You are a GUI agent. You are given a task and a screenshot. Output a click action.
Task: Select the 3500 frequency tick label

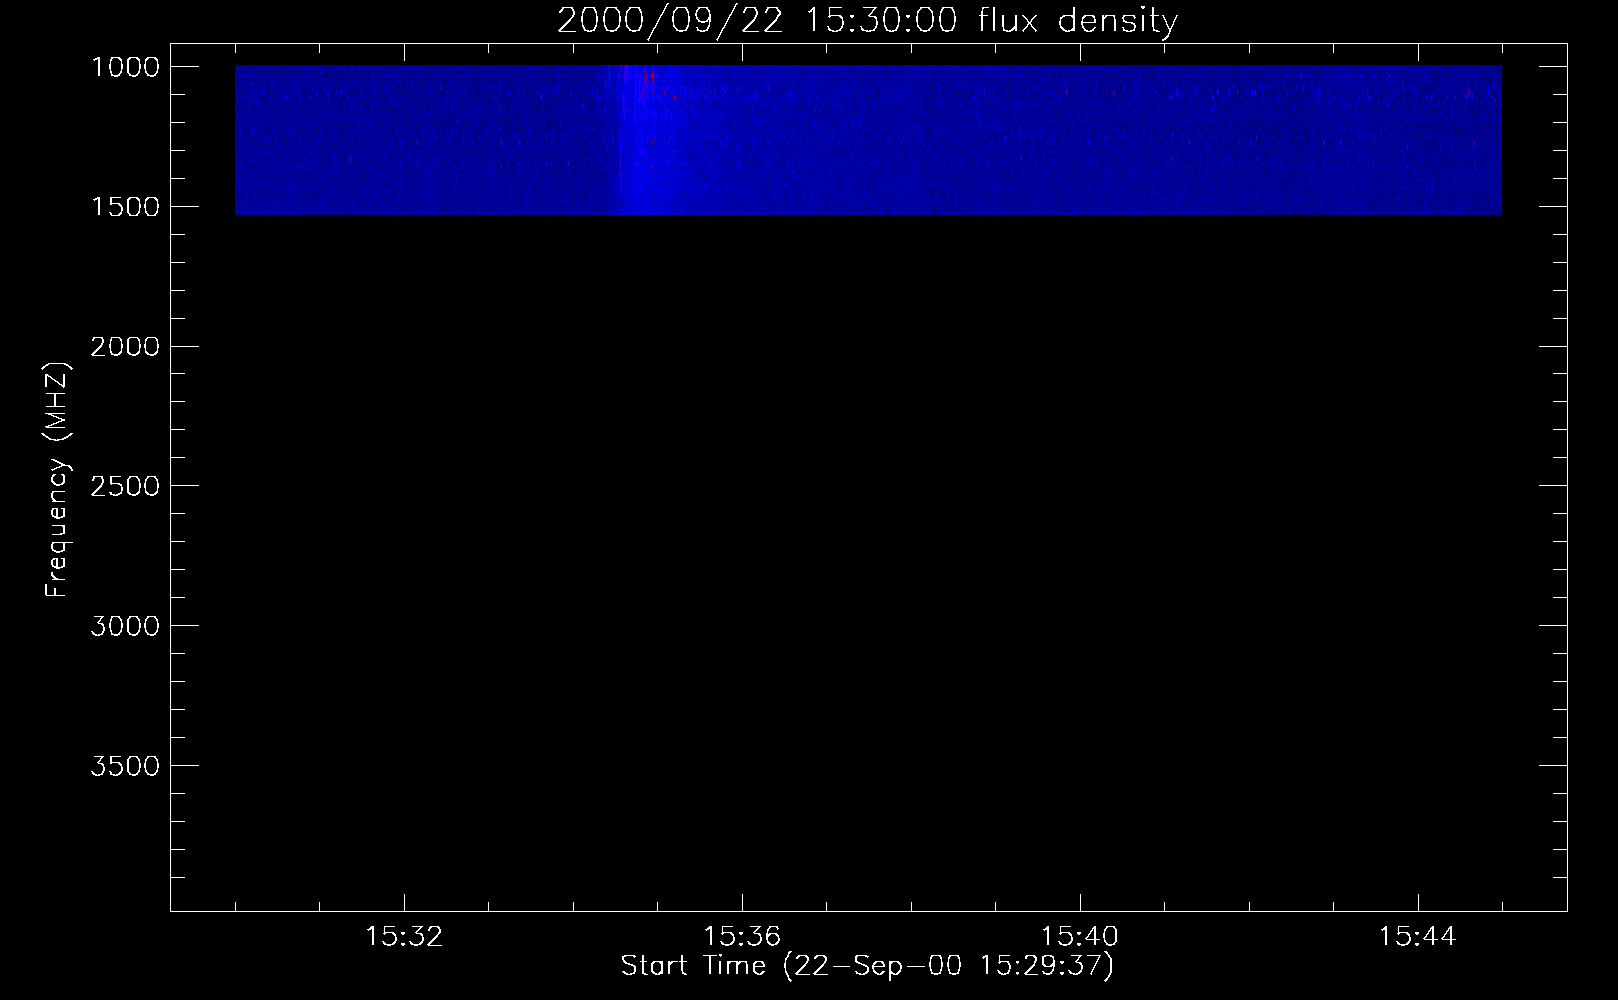125,767
